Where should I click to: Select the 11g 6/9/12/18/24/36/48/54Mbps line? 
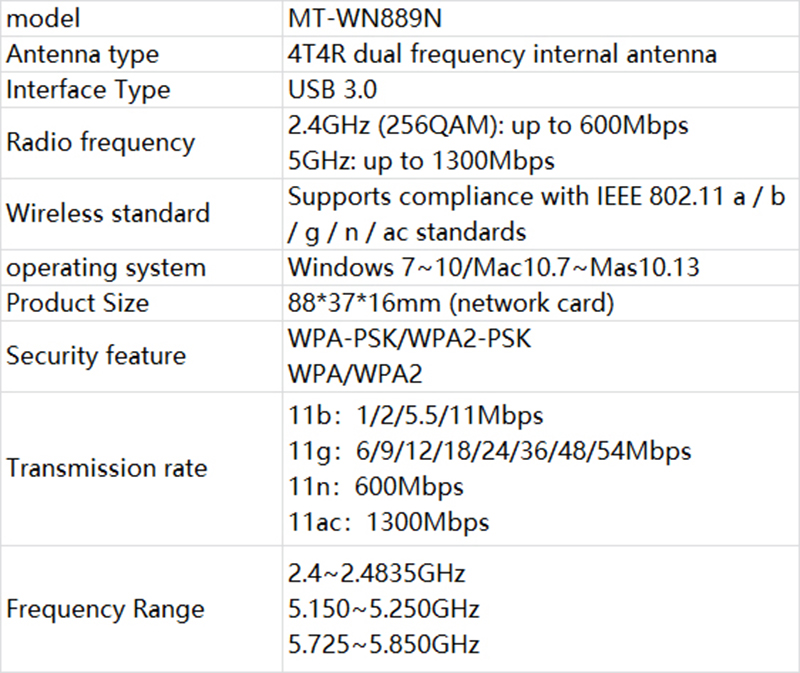tap(489, 450)
